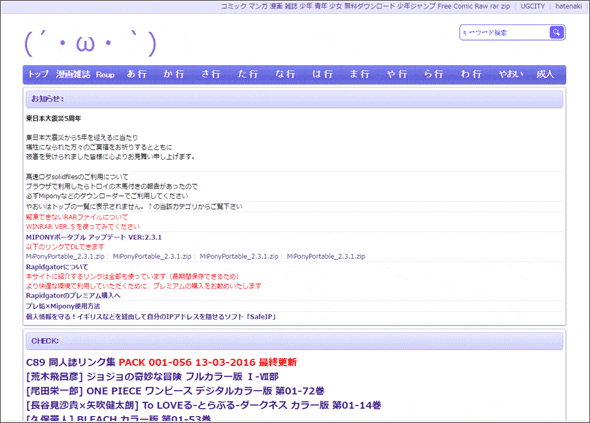Viewport: 590px width, 423px height.
Task: Click 解凍できないRARファイルについて red link
Action: point(77,217)
